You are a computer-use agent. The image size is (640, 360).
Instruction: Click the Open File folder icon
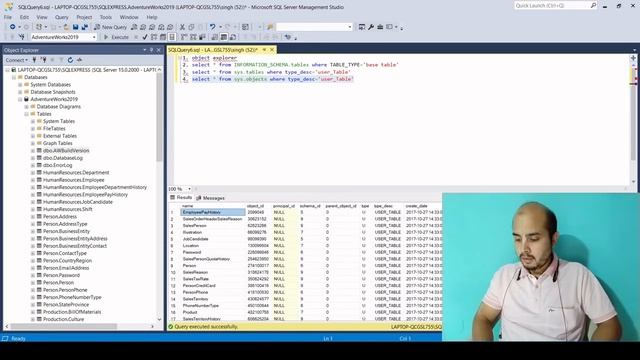(x=66, y=27)
